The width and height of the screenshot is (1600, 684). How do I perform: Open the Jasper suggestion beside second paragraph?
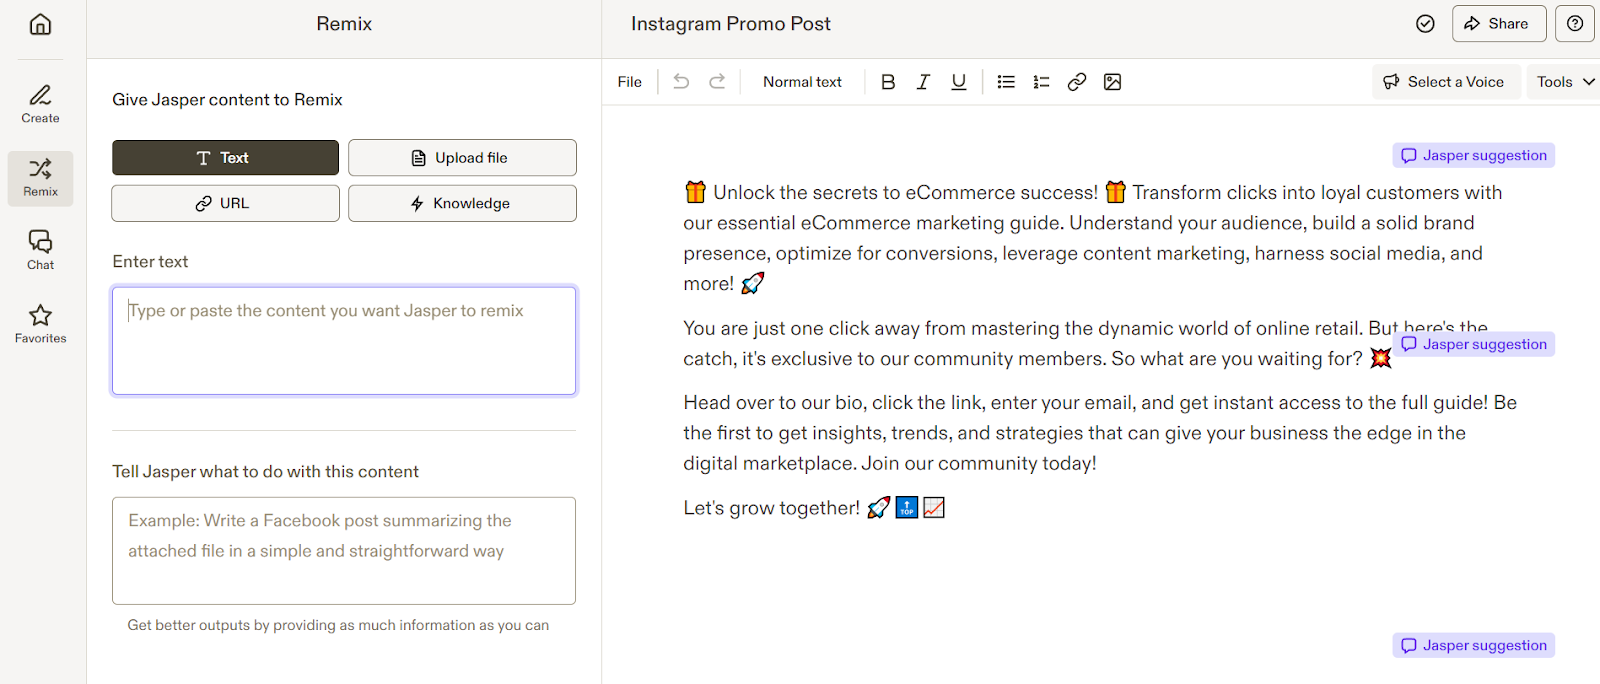point(1474,344)
